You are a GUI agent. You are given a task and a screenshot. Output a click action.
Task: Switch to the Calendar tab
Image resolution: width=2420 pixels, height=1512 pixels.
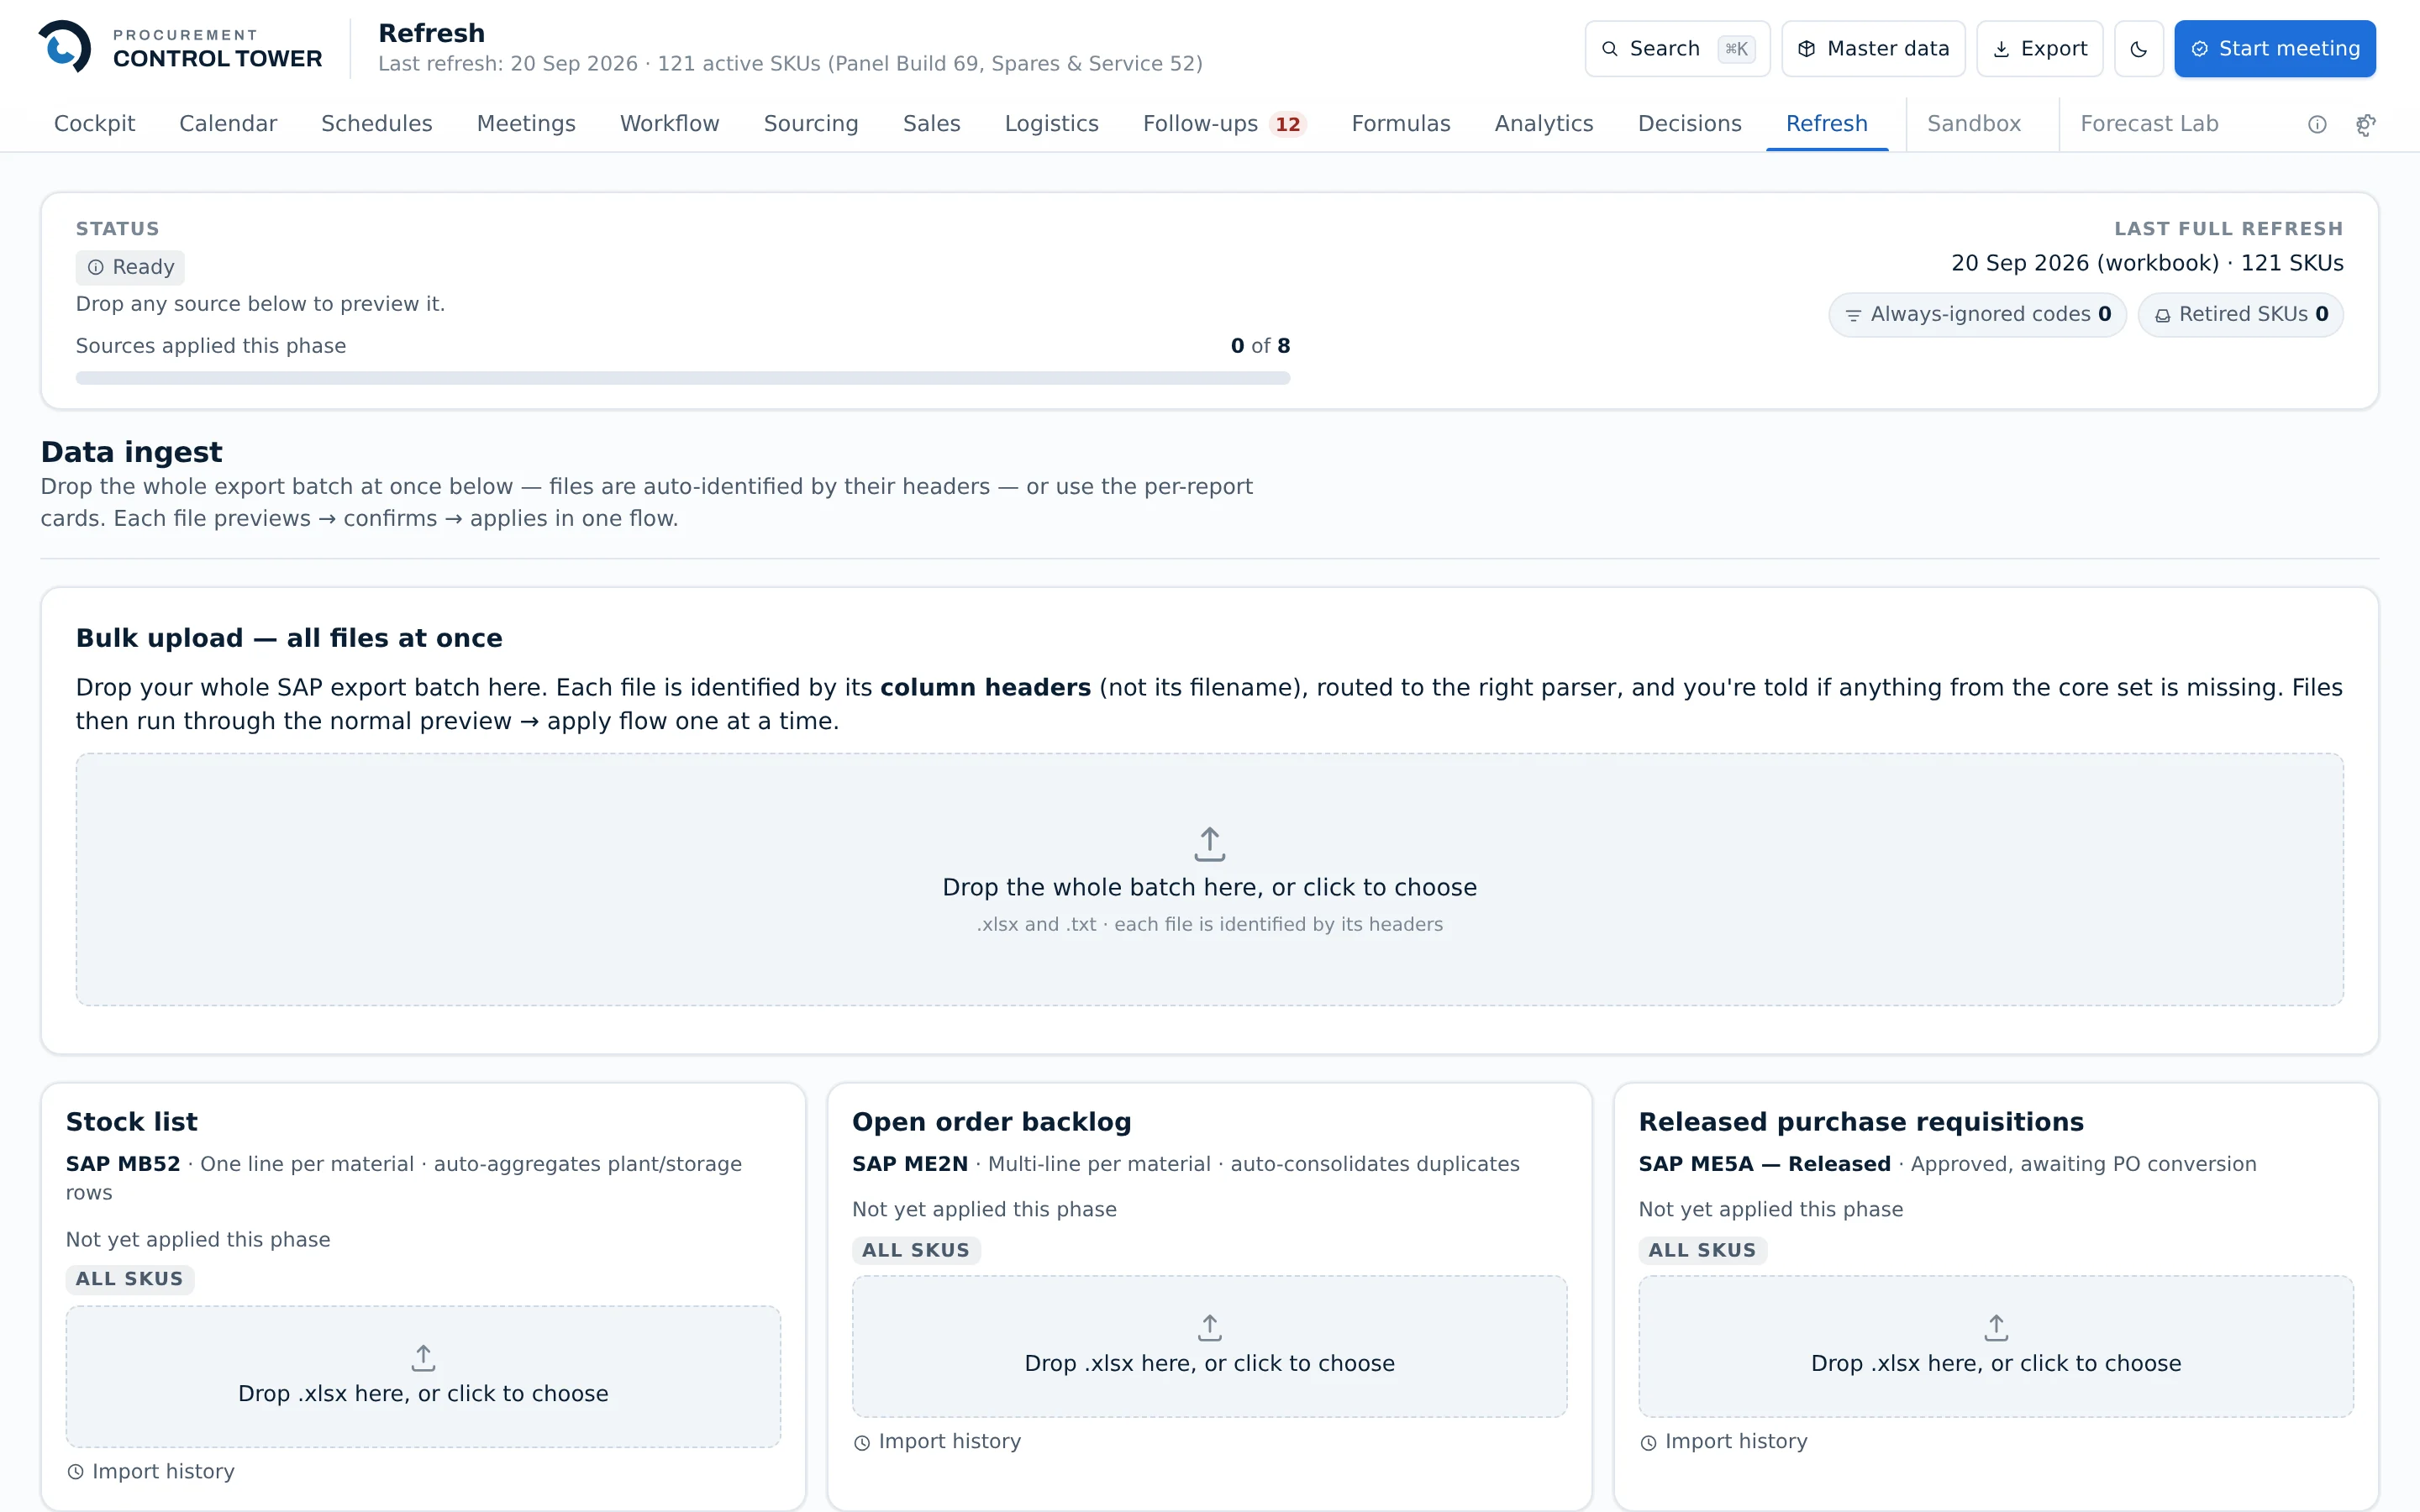coord(228,124)
